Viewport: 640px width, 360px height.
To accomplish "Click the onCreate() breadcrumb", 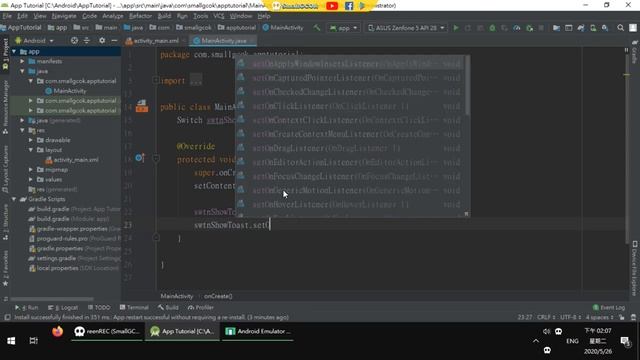I will click(218, 296).
